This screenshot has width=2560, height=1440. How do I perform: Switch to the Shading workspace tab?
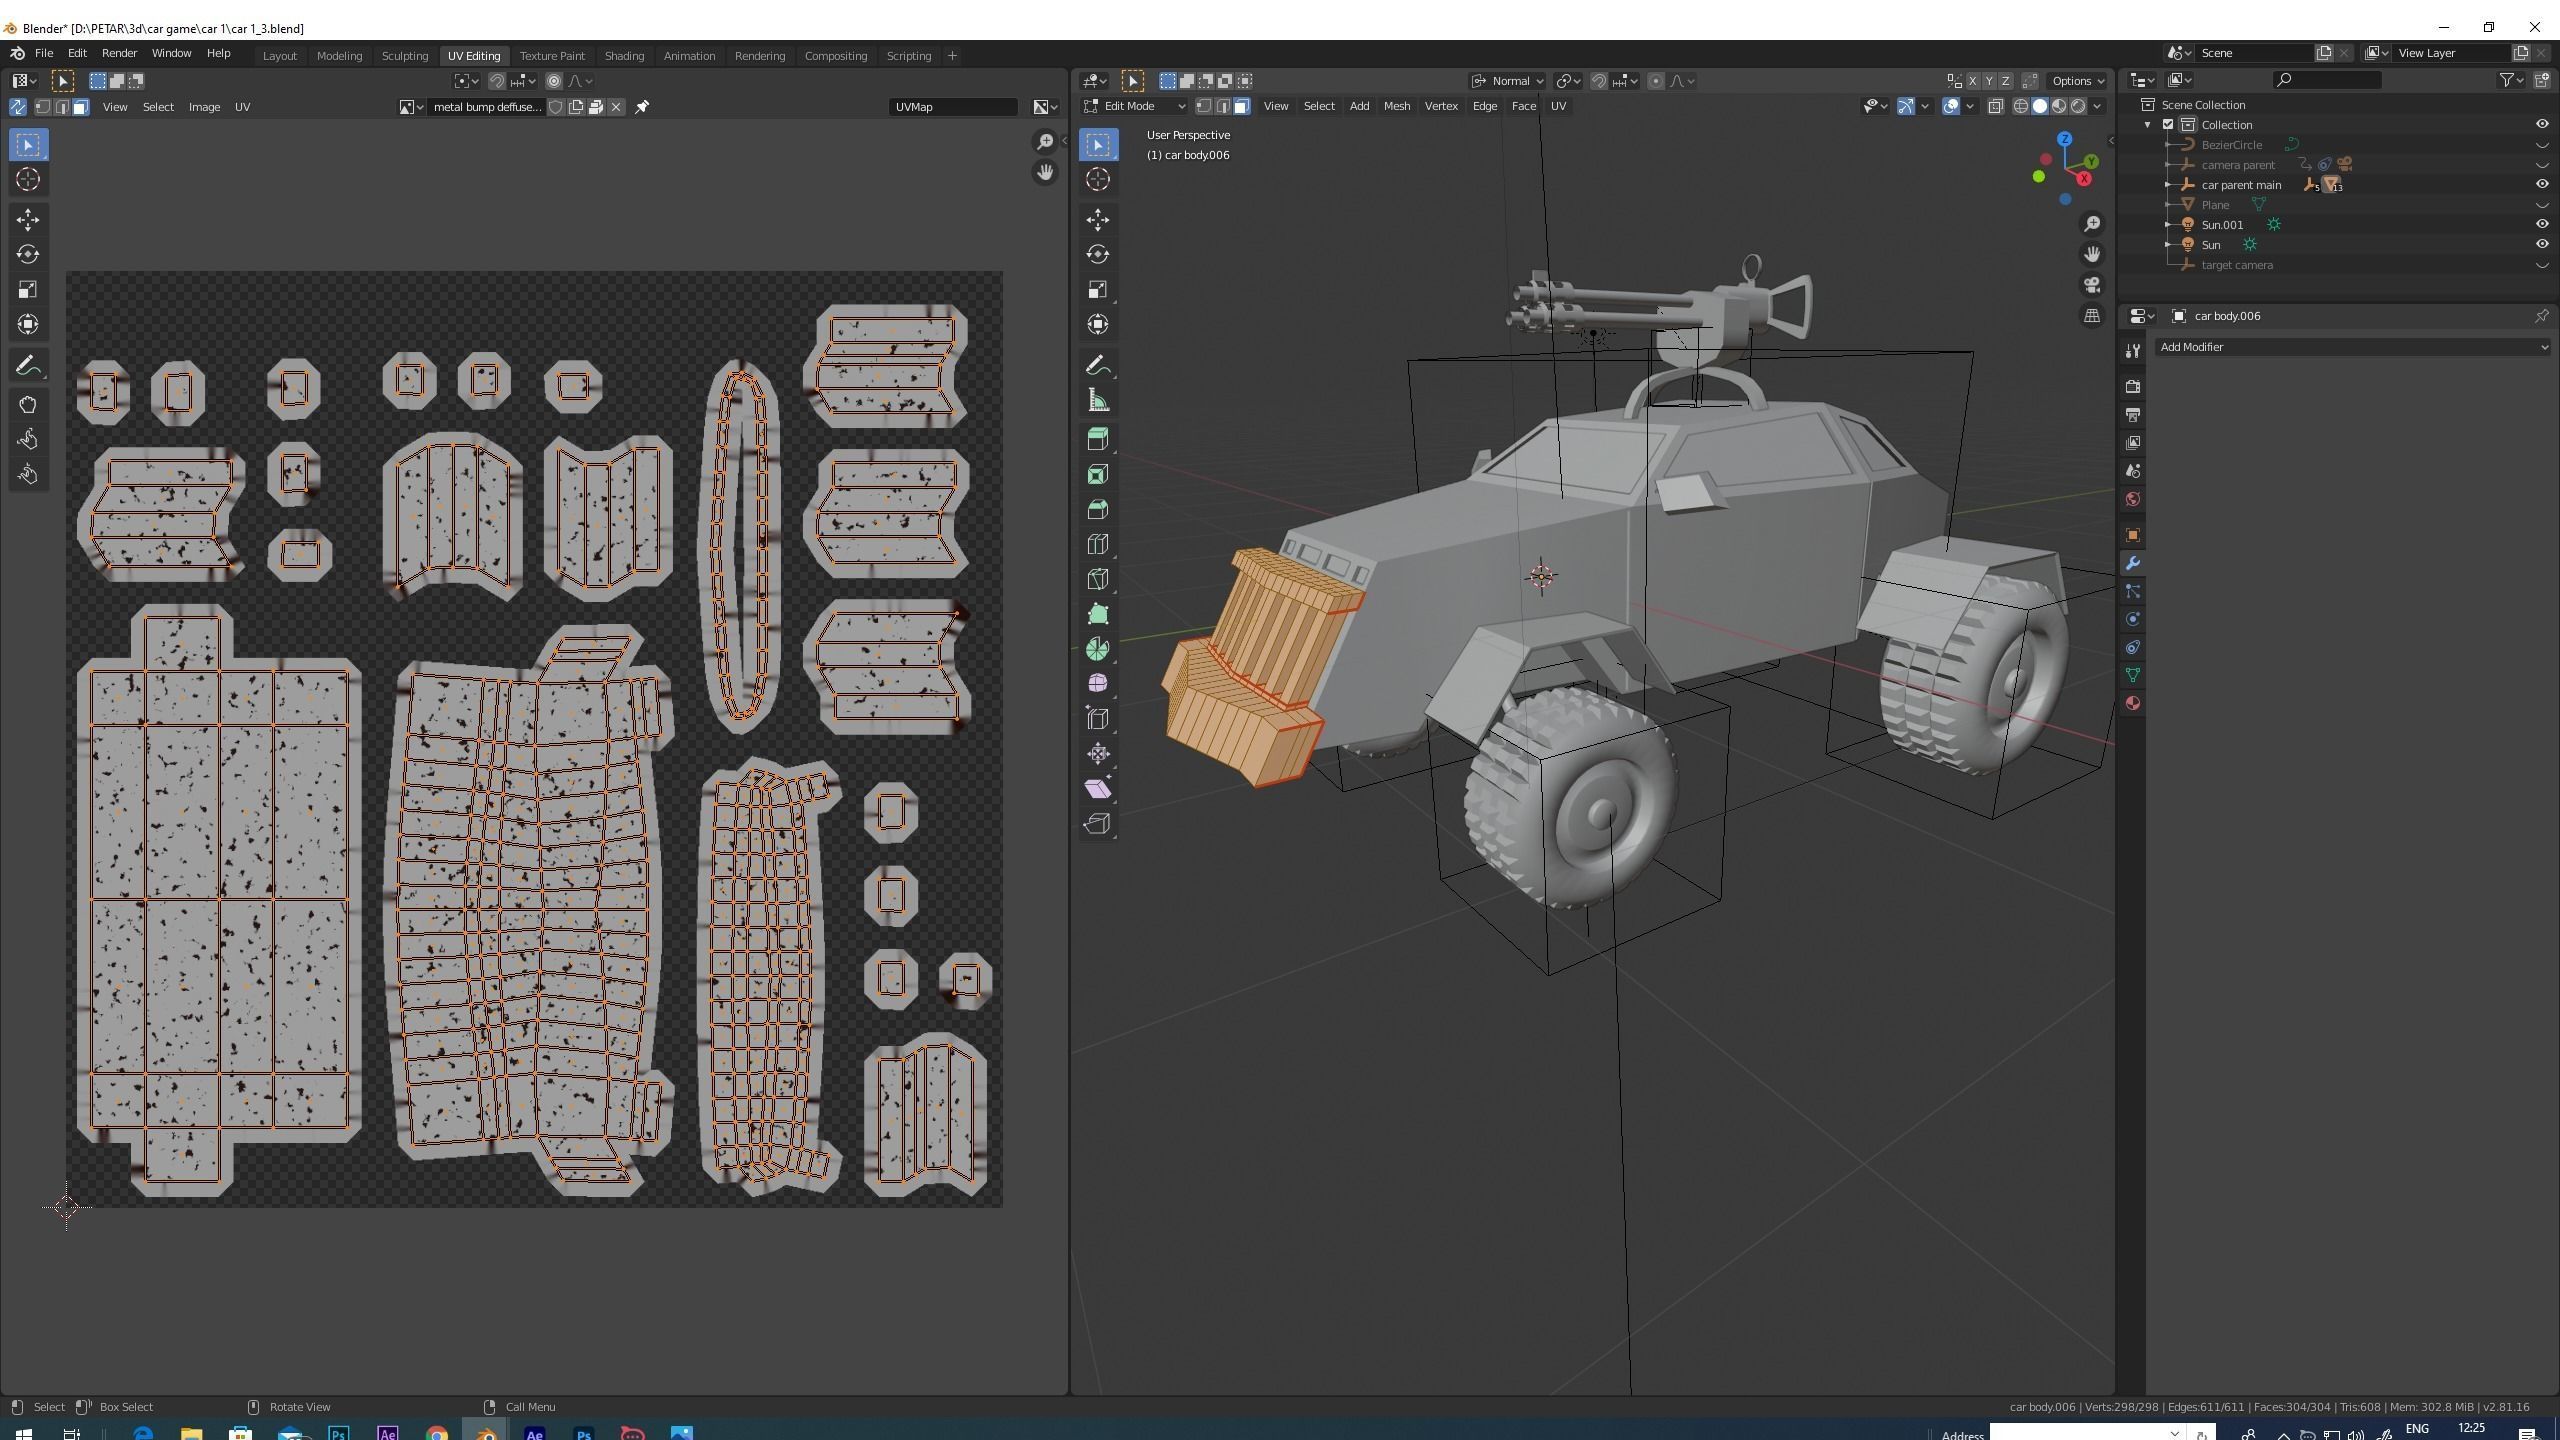click(x=624, y=56)
